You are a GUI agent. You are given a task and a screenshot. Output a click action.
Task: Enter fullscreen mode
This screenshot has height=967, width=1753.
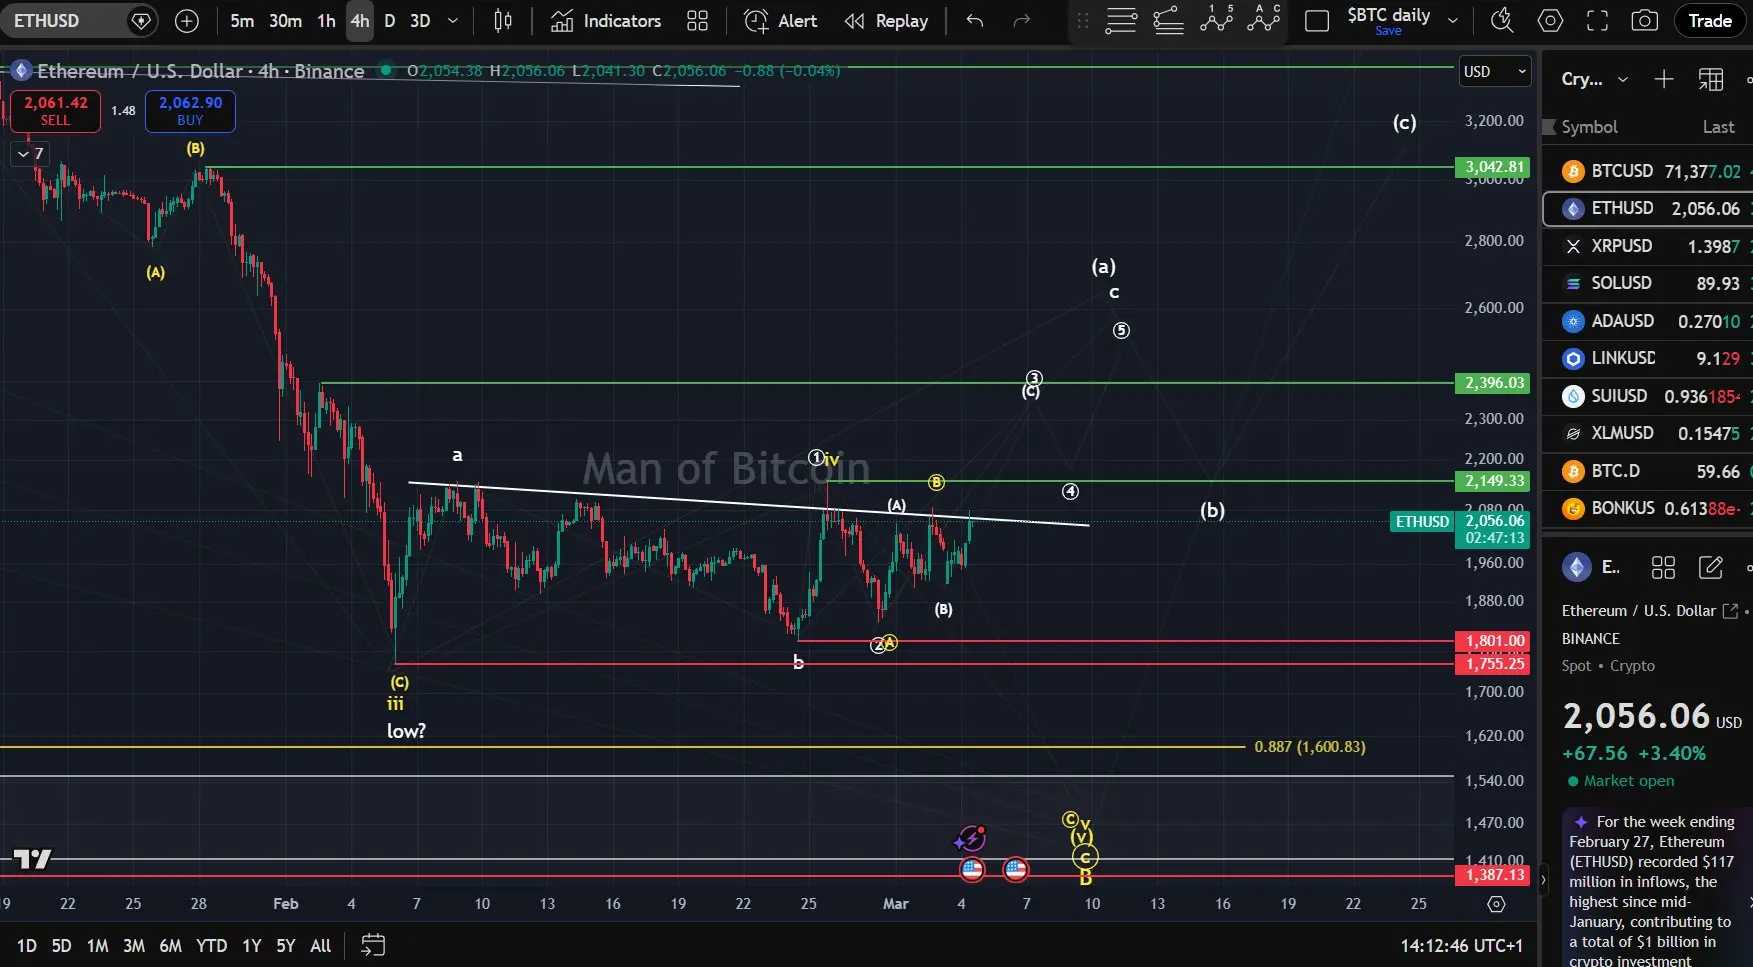click(1598, 21)
